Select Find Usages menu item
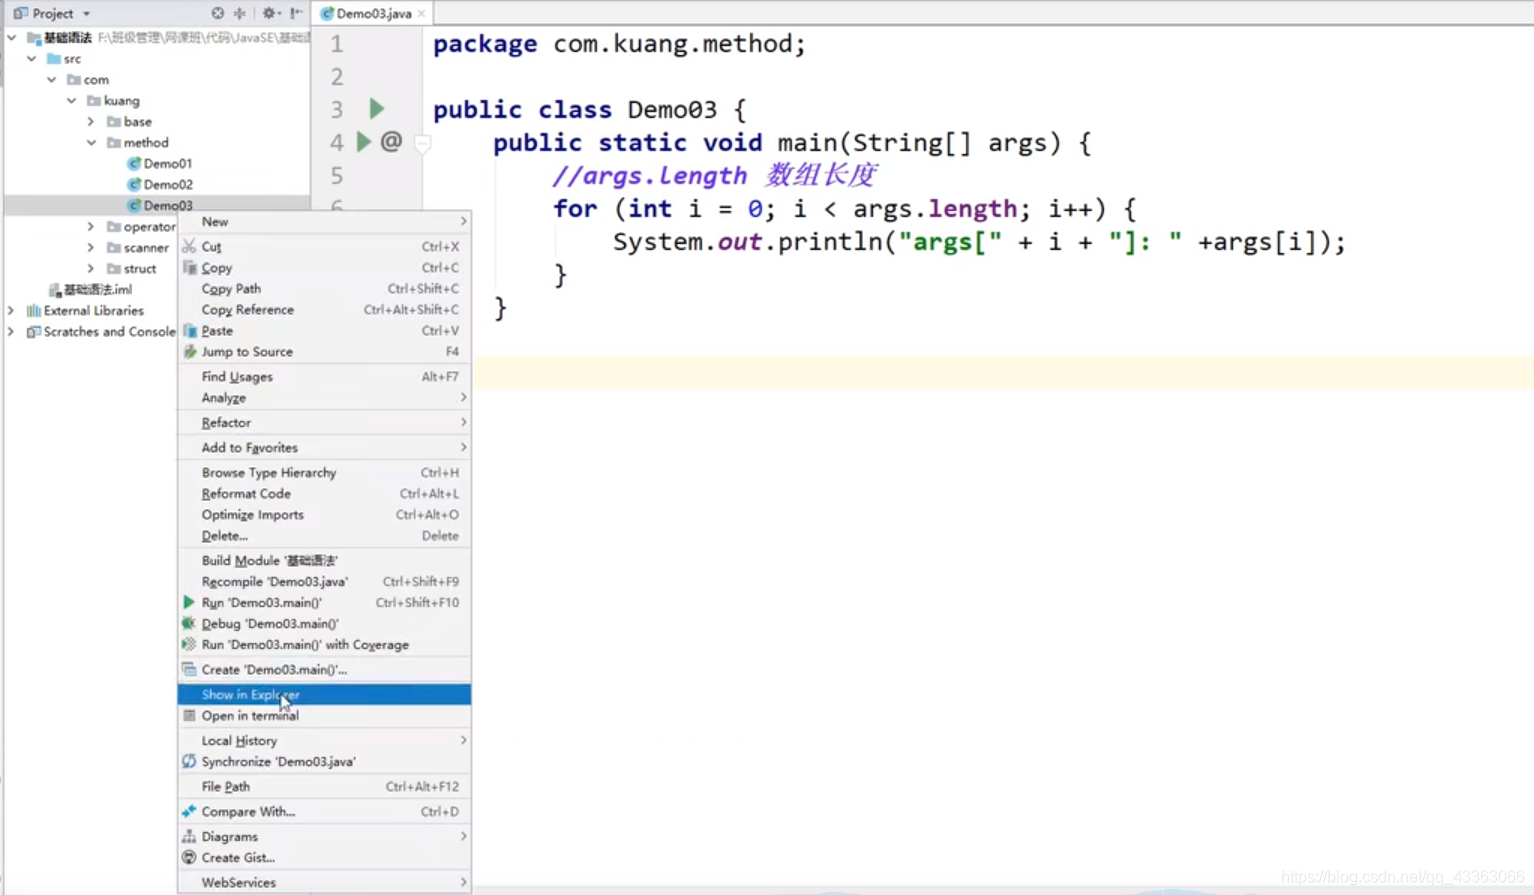1534x895 pixels. pyautogui.click(x=324, y=376)
